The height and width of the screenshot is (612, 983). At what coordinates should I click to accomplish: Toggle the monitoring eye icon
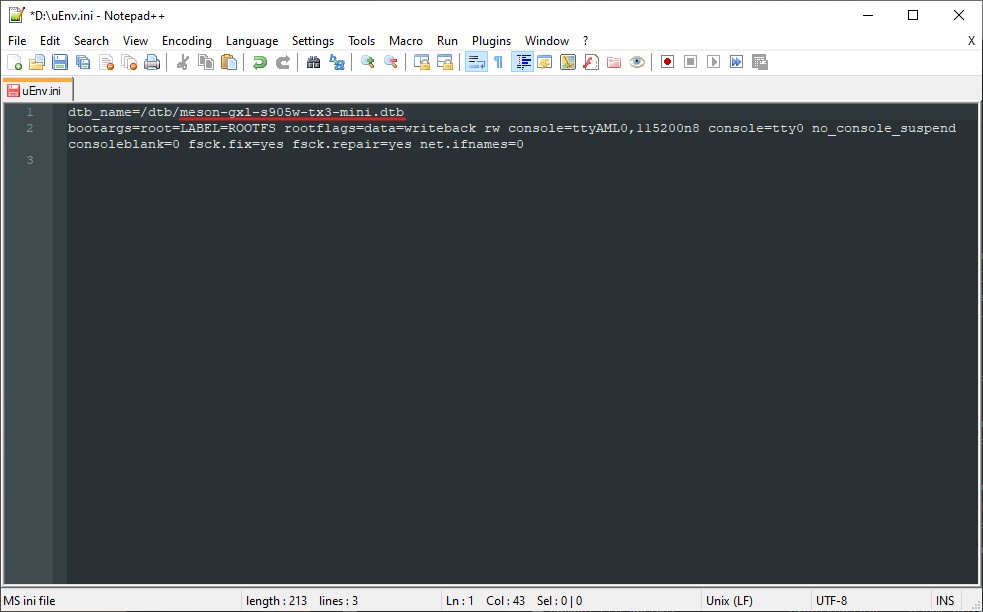pos(637,62)
